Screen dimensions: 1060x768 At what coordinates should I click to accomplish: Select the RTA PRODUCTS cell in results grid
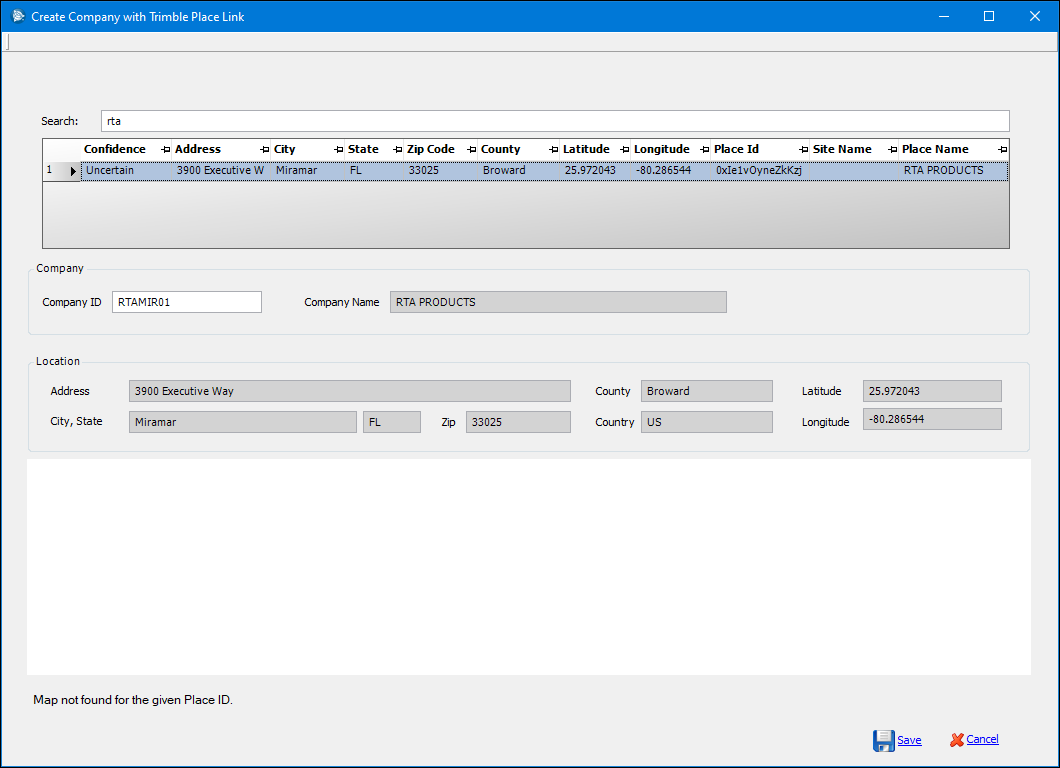click(x=943, y=171)
